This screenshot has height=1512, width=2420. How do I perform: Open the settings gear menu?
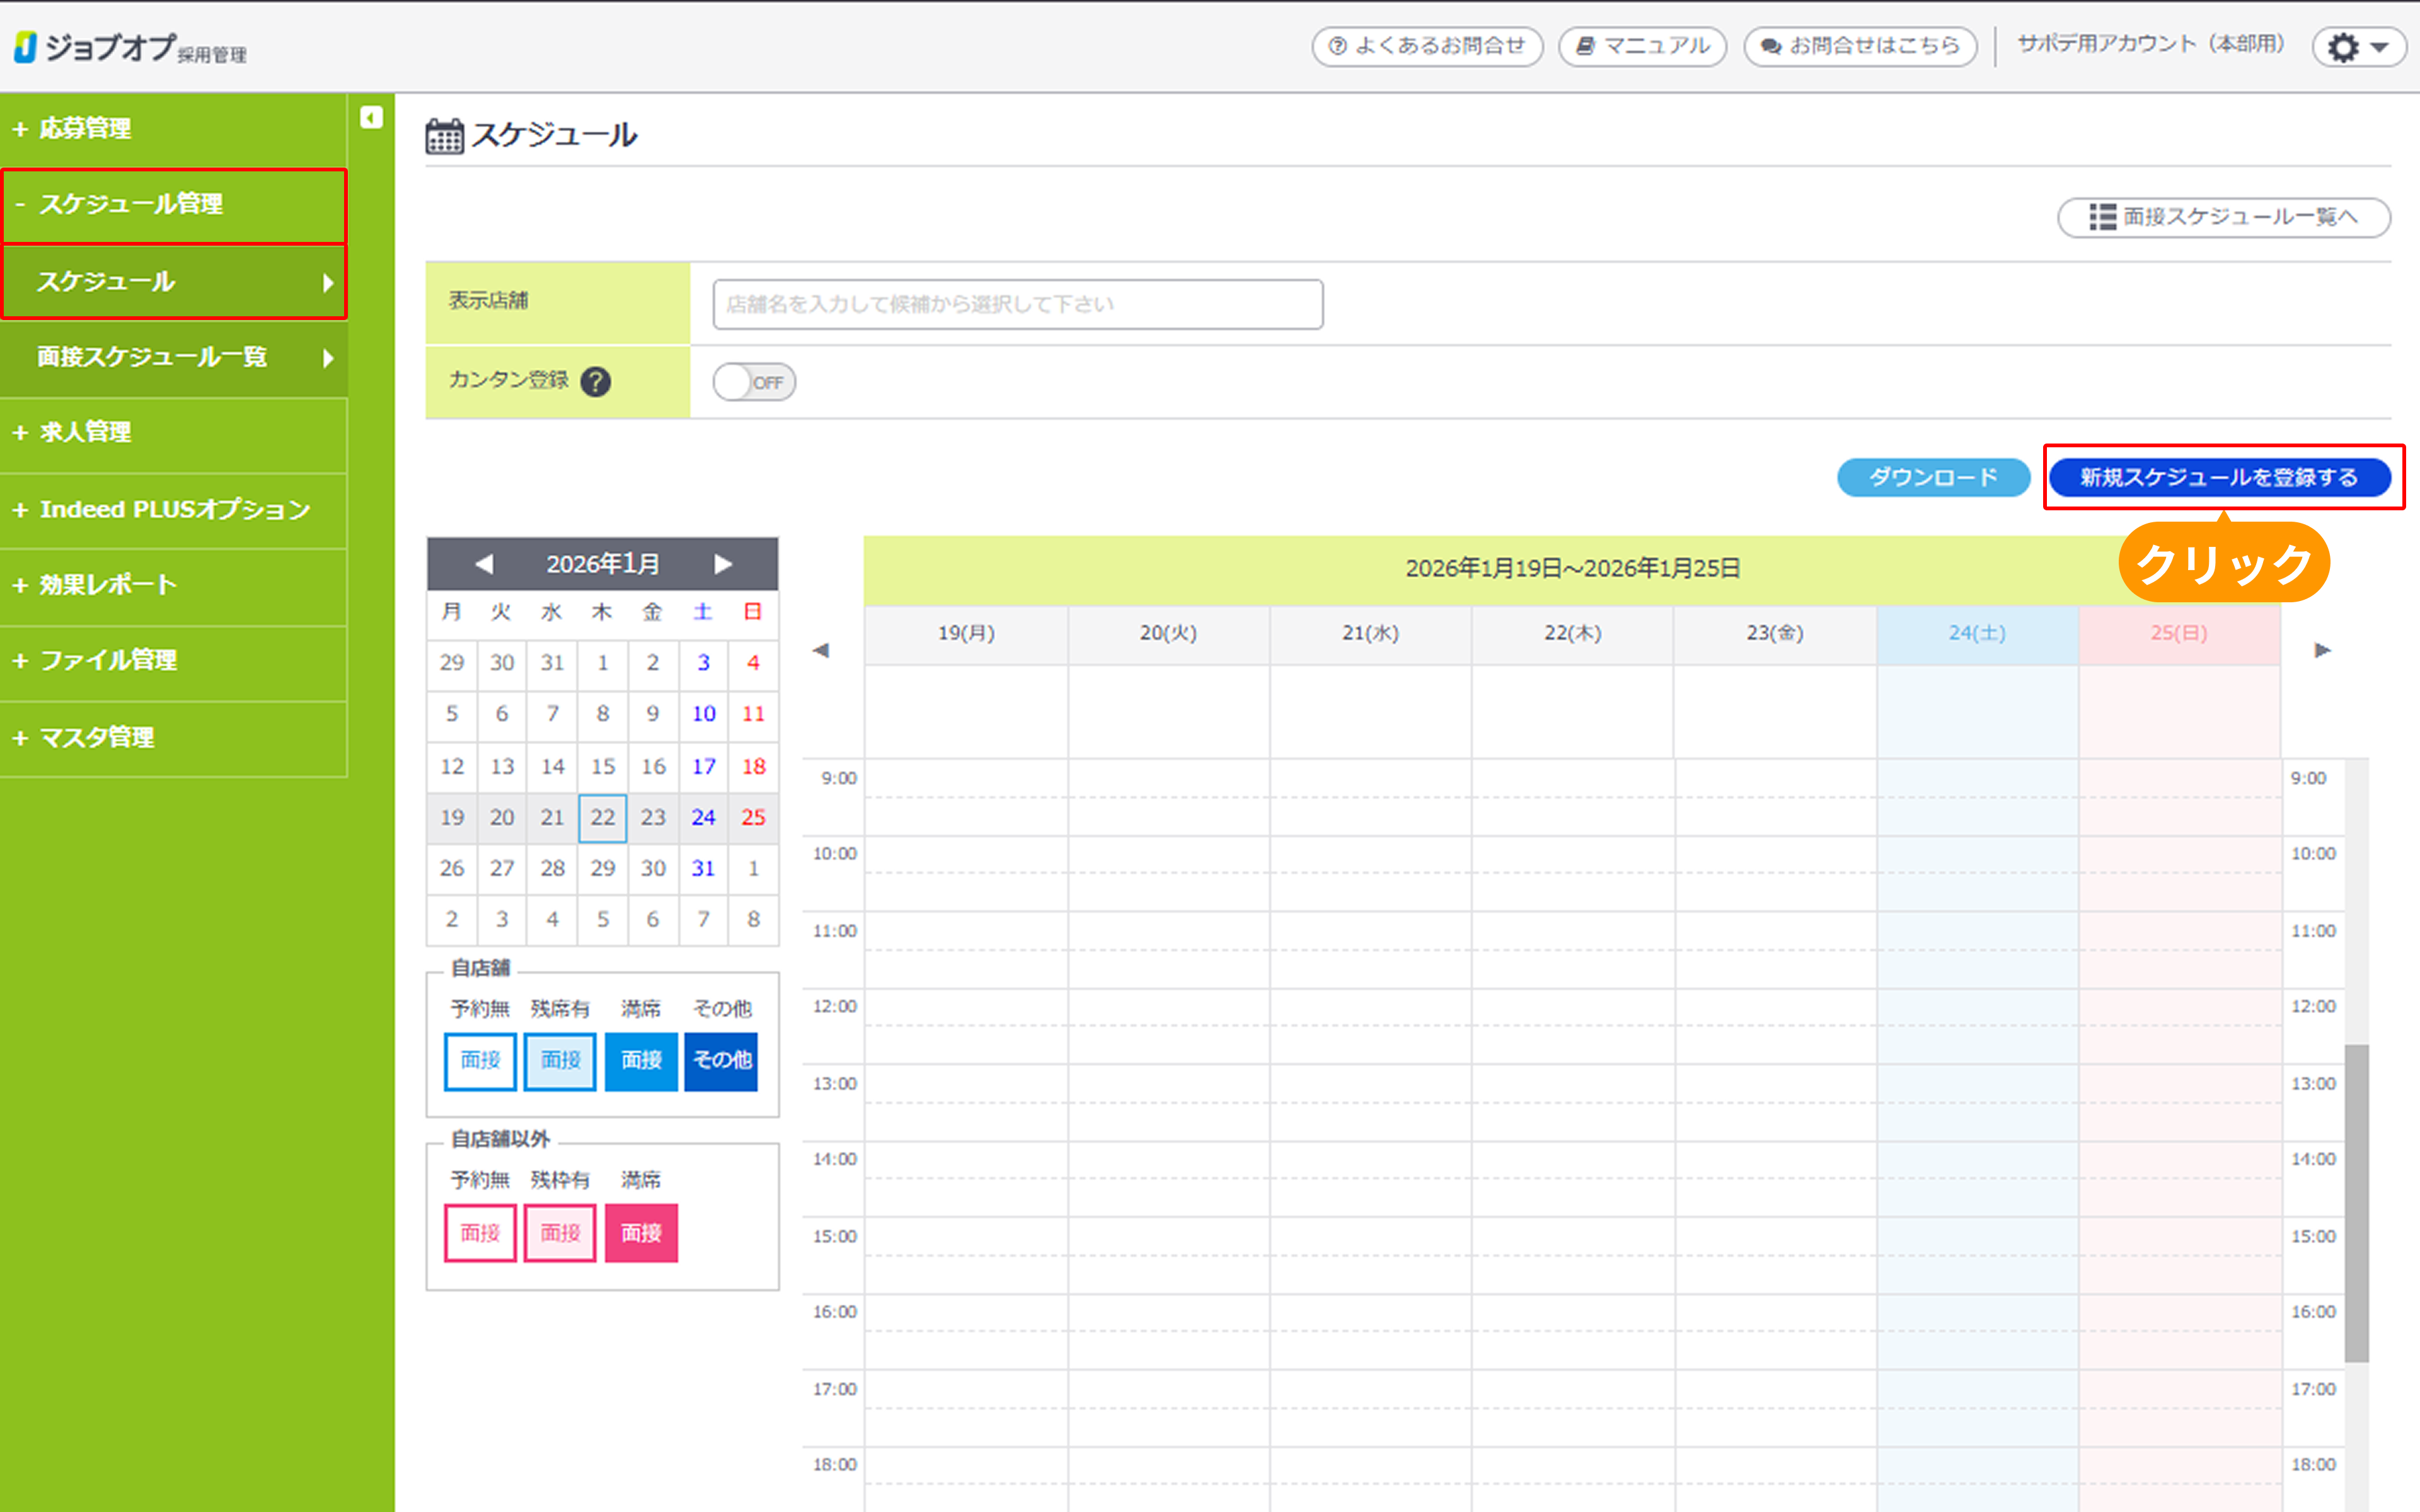coord(2357,47)
